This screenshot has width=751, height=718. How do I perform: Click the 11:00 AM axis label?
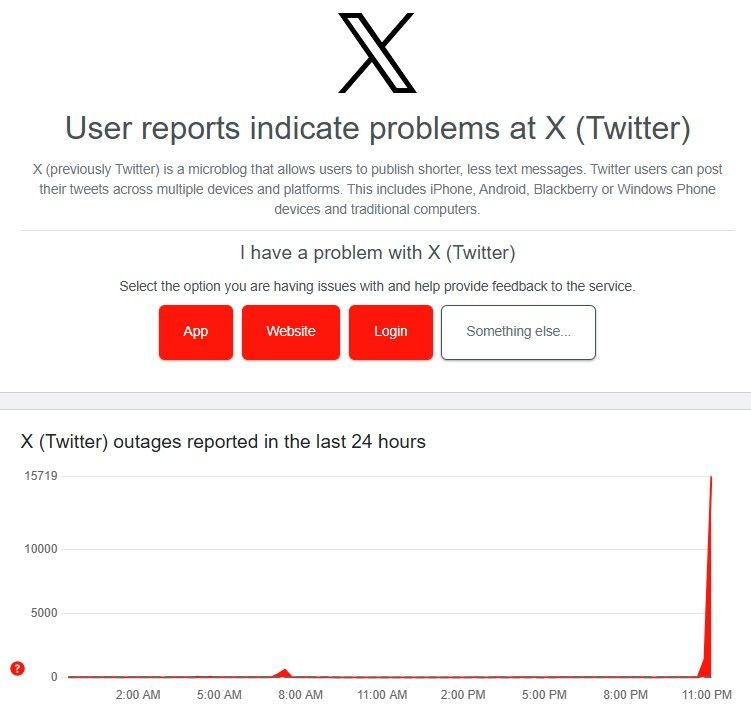[x=382, y=695]
